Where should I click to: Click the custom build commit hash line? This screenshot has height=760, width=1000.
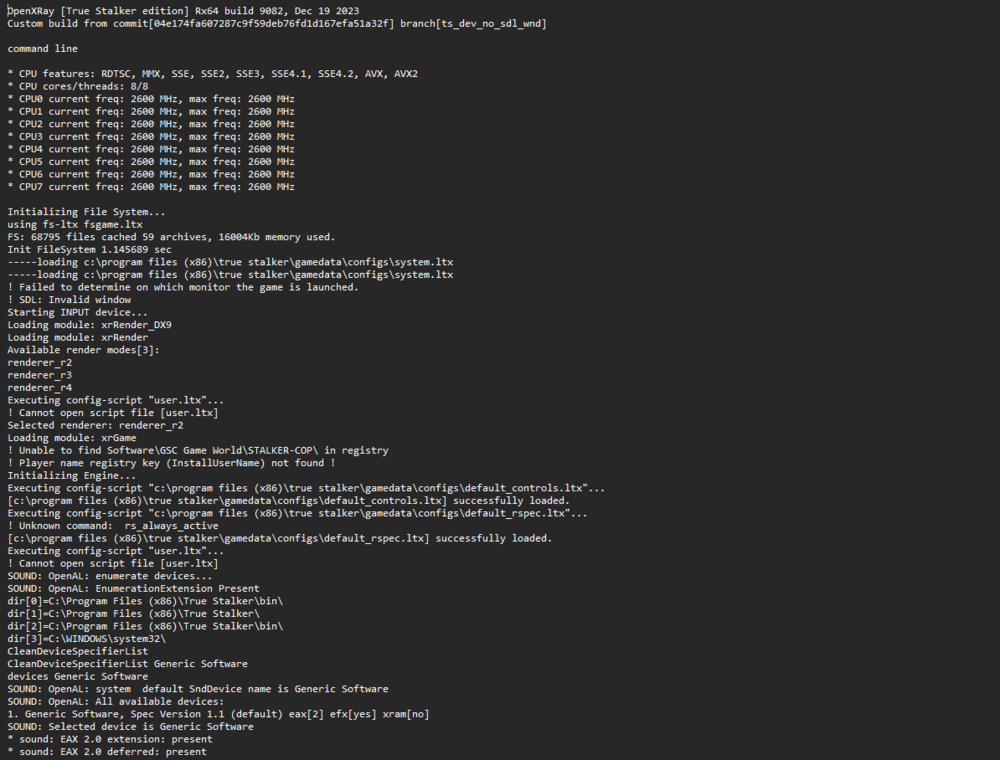277,23
